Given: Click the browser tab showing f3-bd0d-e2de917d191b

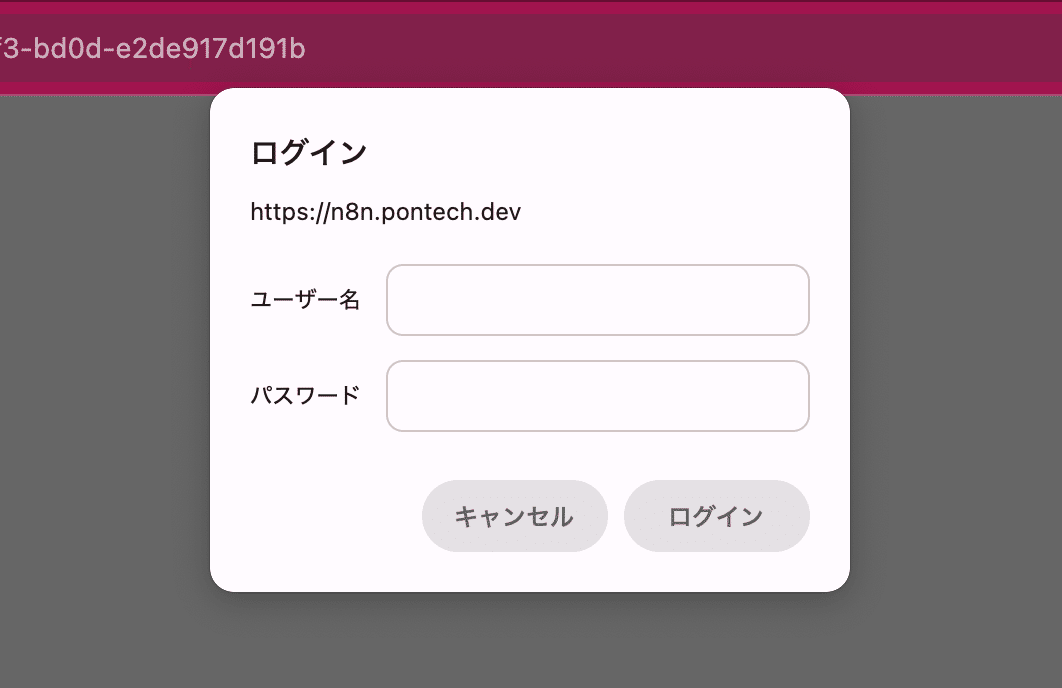Looking at the screenshot, I should click(155, 49).
